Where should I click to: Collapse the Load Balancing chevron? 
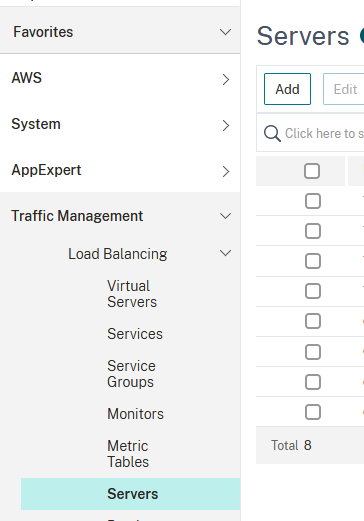[226, 253]
